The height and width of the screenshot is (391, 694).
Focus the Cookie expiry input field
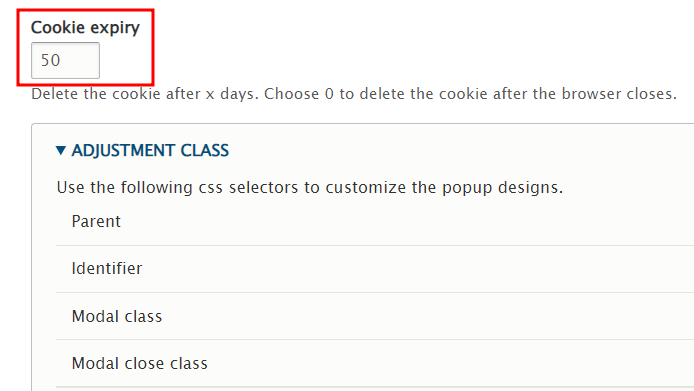point(66,61)
